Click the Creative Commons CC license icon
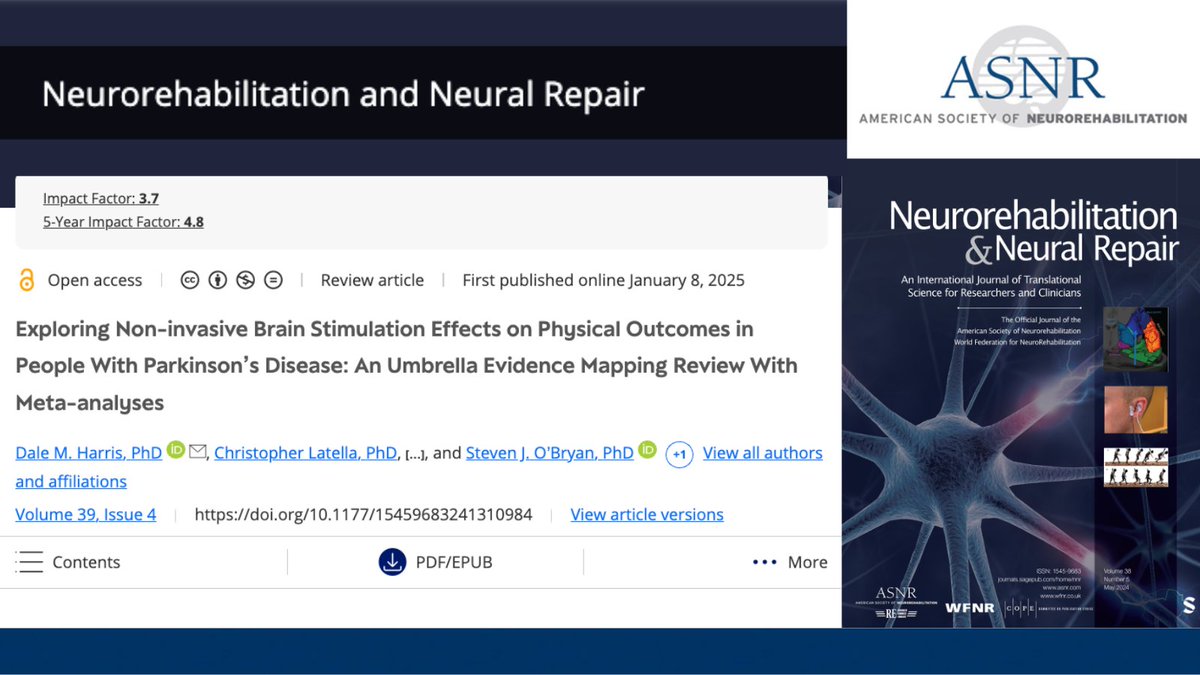The width and height of the screenshot is (1200, 675). pos(190,280)
